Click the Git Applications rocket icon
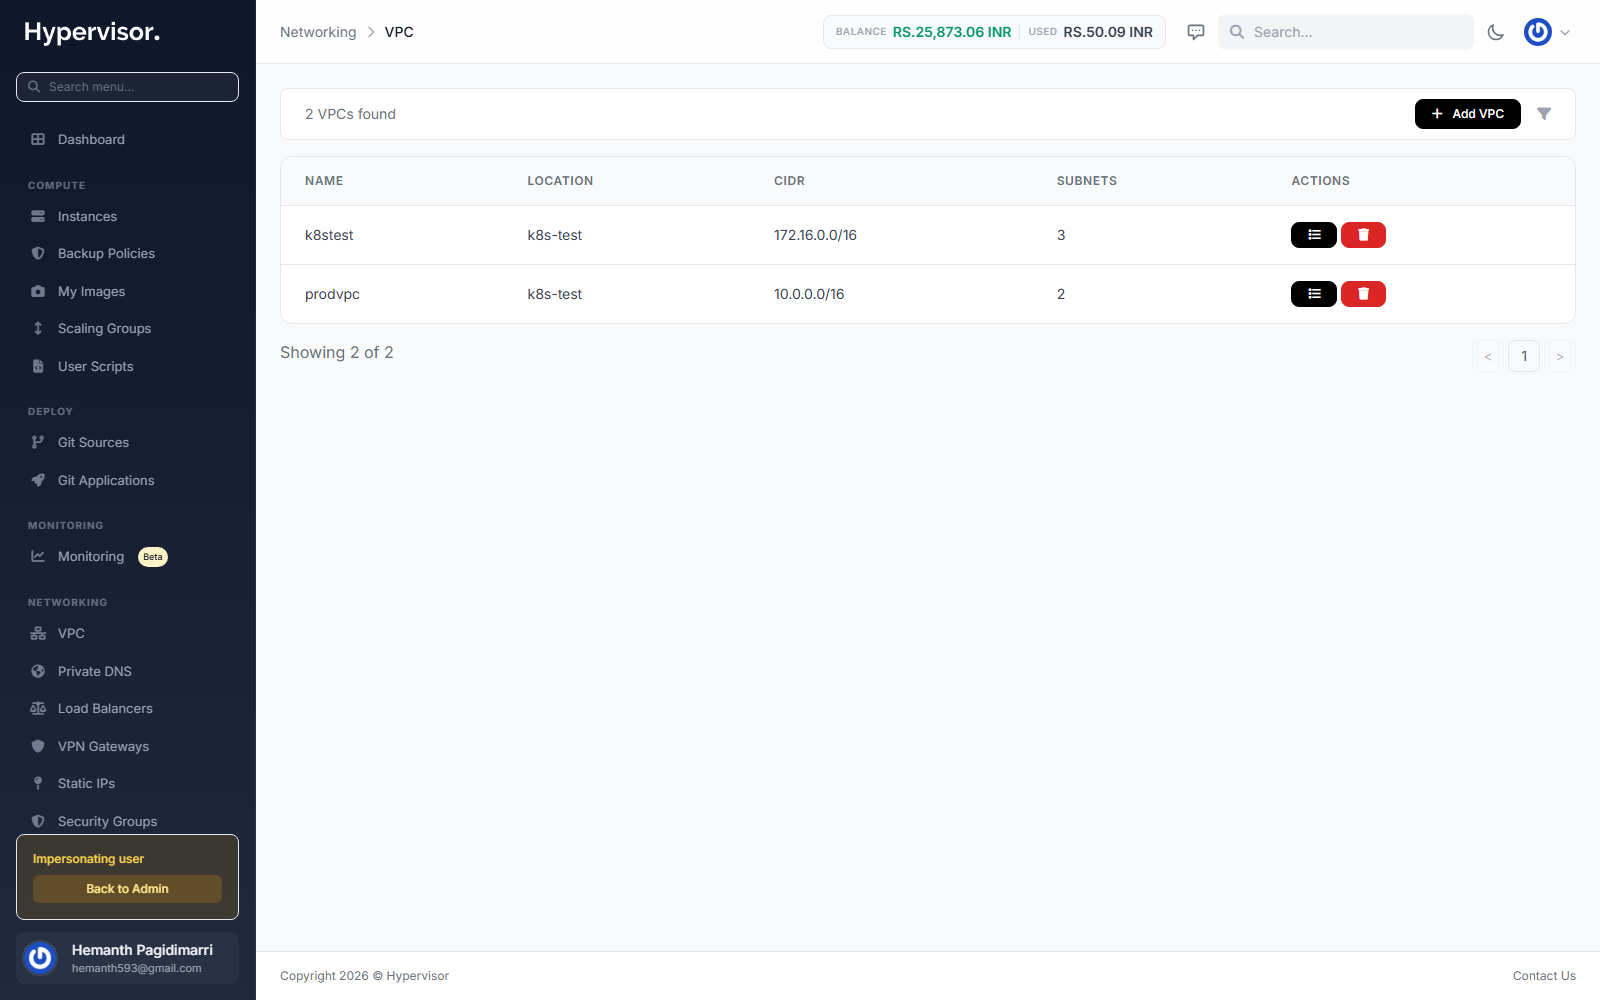 click(38, 481)
